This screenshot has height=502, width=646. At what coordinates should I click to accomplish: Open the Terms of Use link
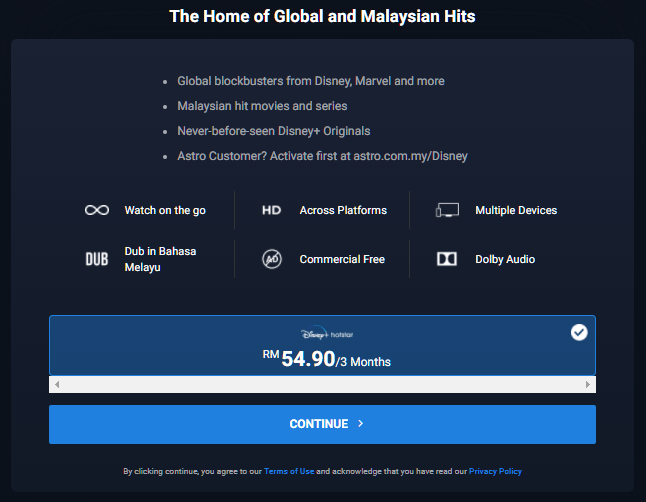[289, 471]
